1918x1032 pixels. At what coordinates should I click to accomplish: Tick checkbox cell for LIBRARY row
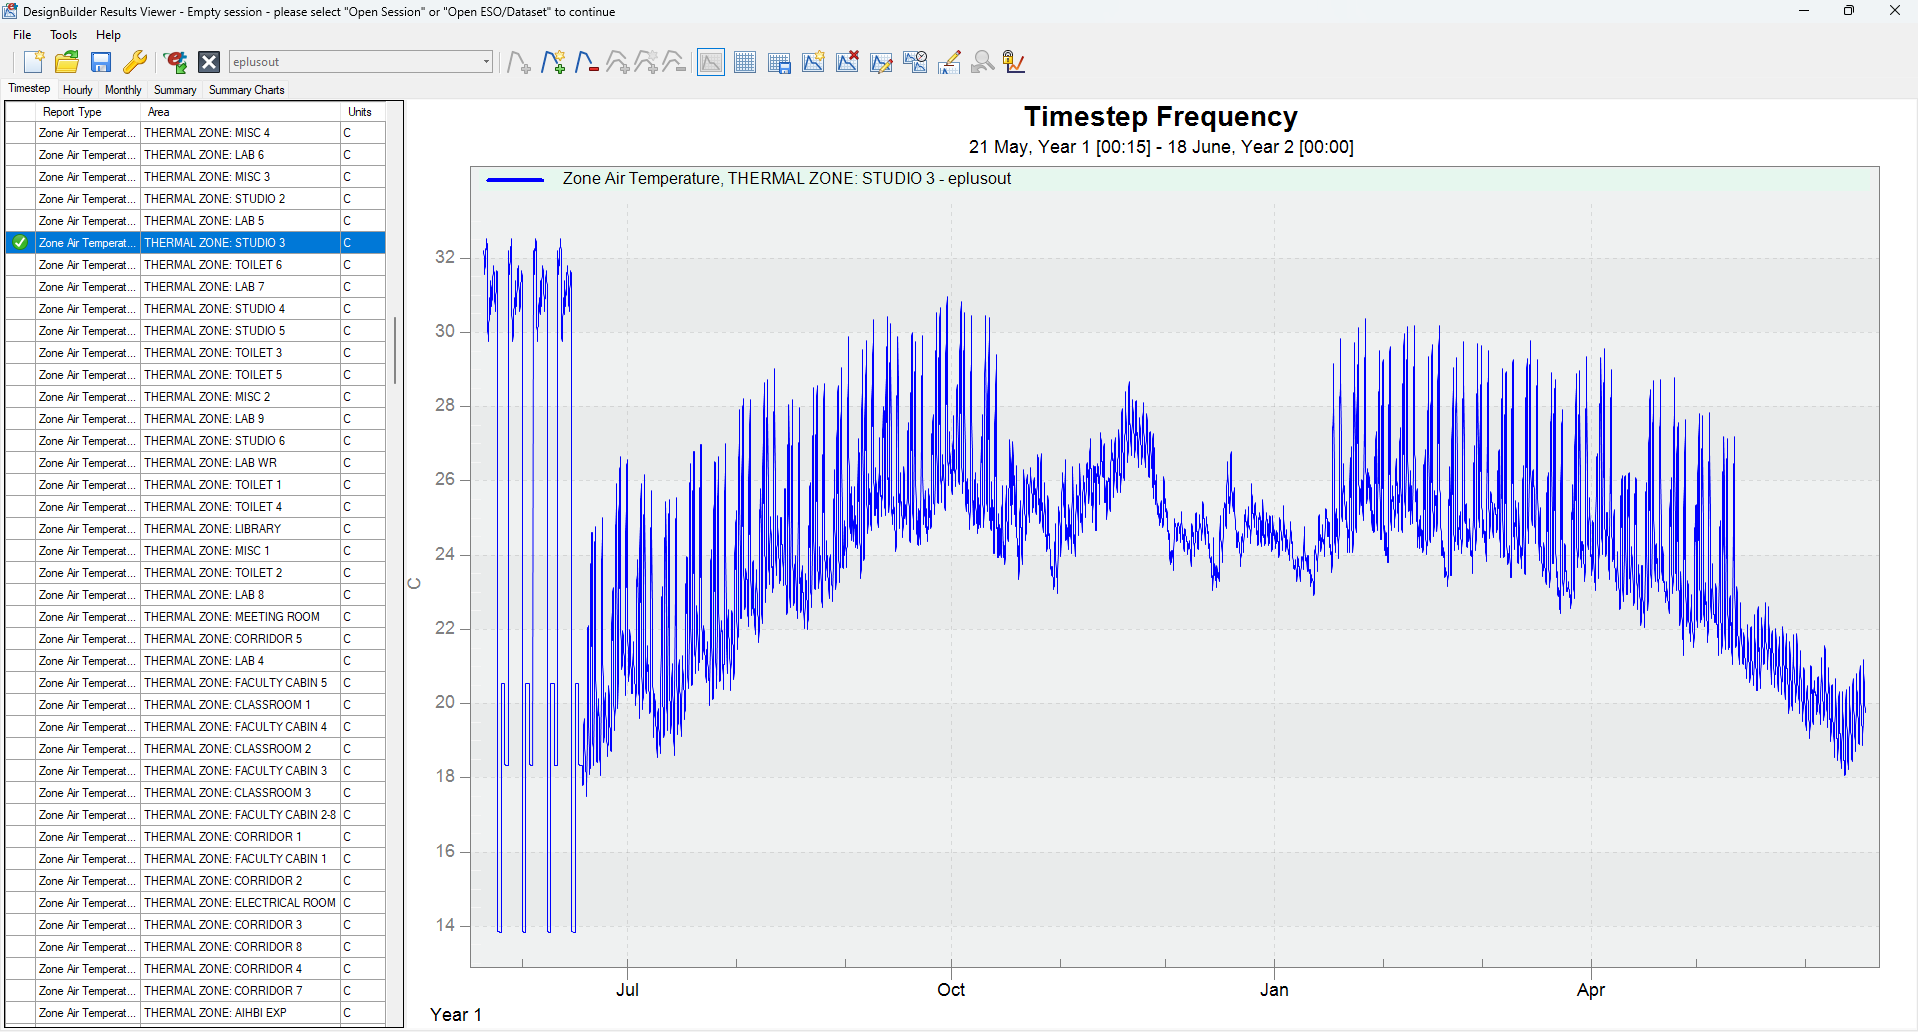point(20,529)
